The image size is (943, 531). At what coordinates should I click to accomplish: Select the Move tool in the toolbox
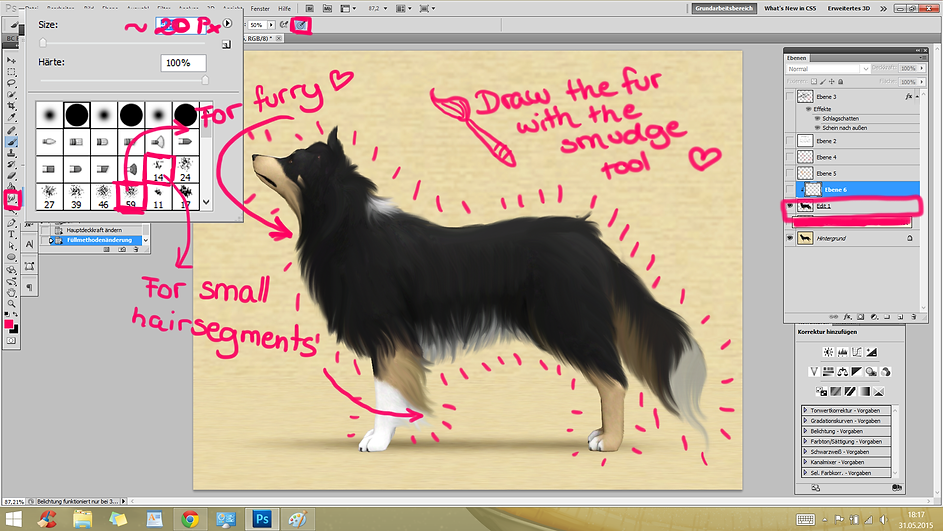point(11,60)
